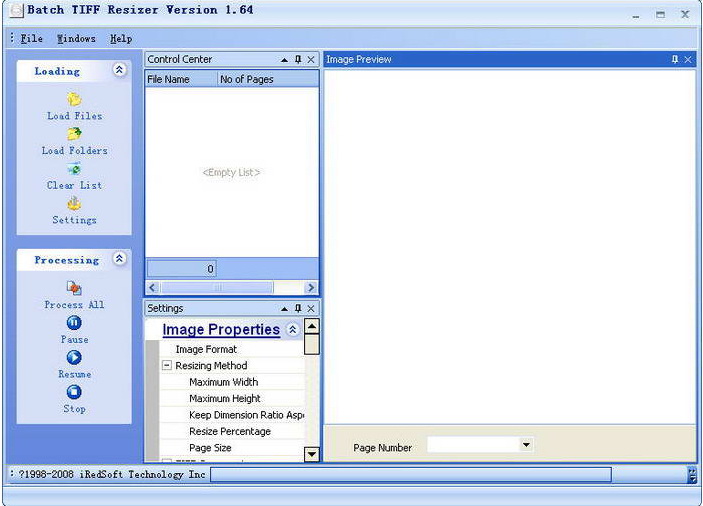Click the file count field showing 0

(182, 269)
